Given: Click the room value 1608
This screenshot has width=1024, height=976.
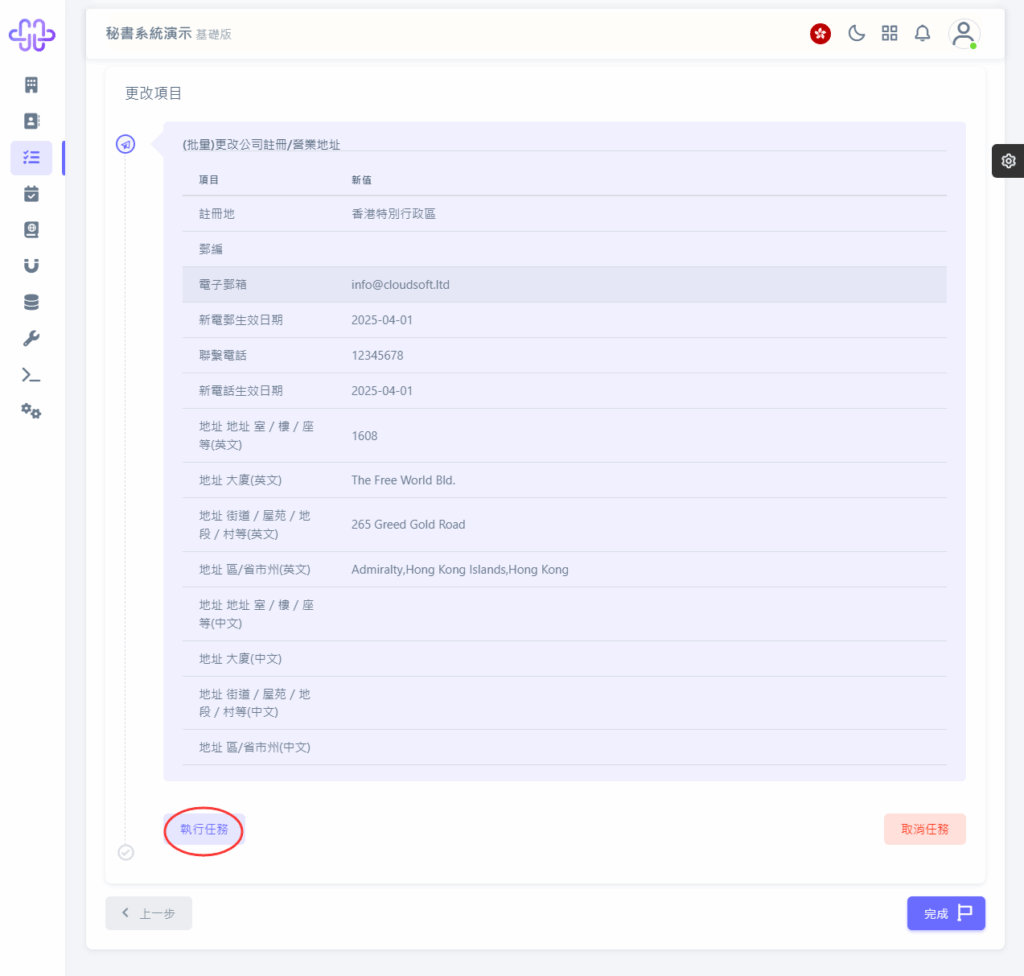Looking at the screenshot, I should (364, 436).
